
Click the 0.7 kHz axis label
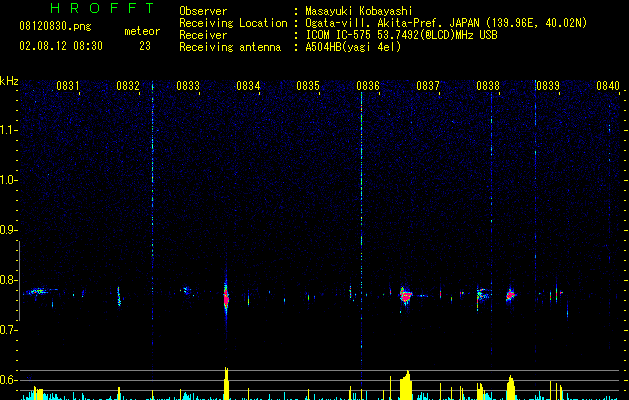click(8, 330)
